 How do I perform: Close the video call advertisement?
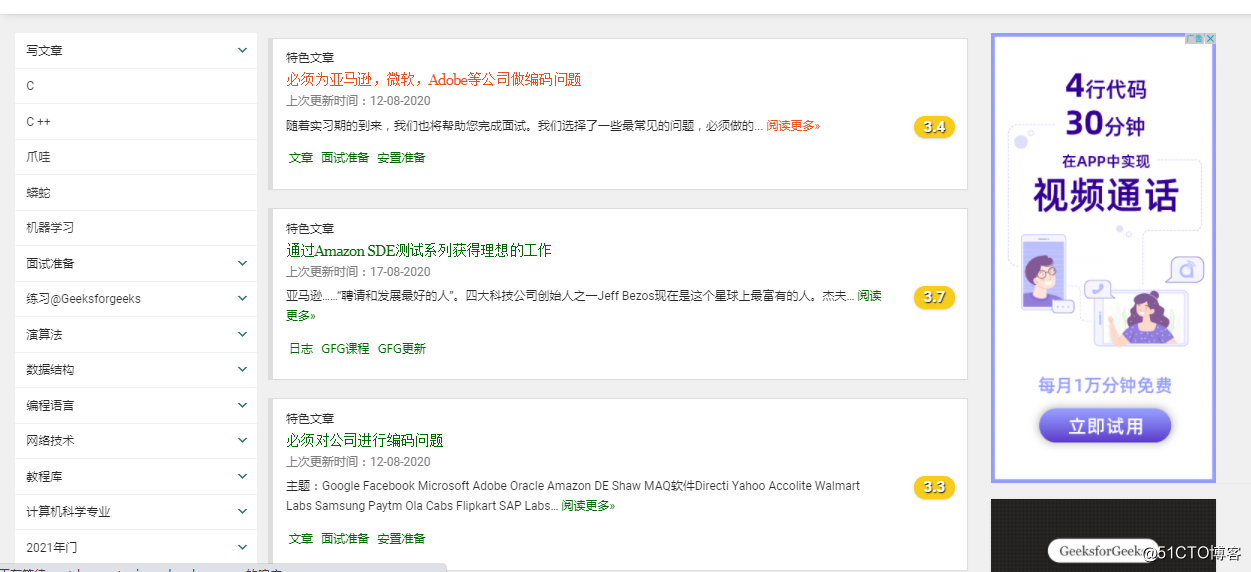1210,39
